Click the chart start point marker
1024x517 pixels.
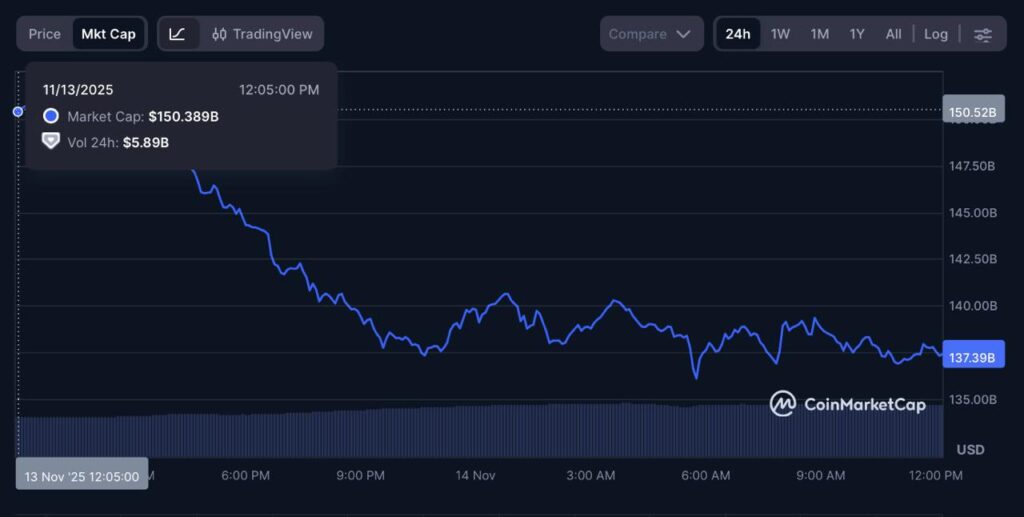18,111
